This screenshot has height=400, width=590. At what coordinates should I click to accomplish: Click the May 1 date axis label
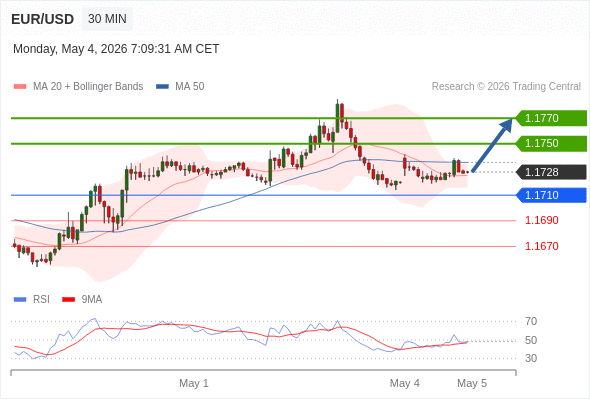point(194,383)
